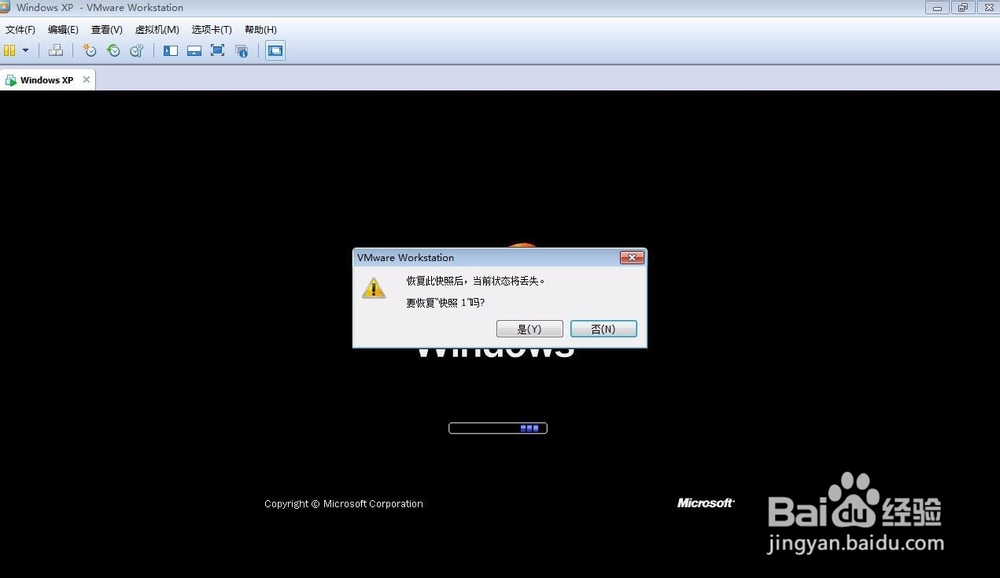
Task: Open the 编辑(E) menu
Action: tap(62, 30)
